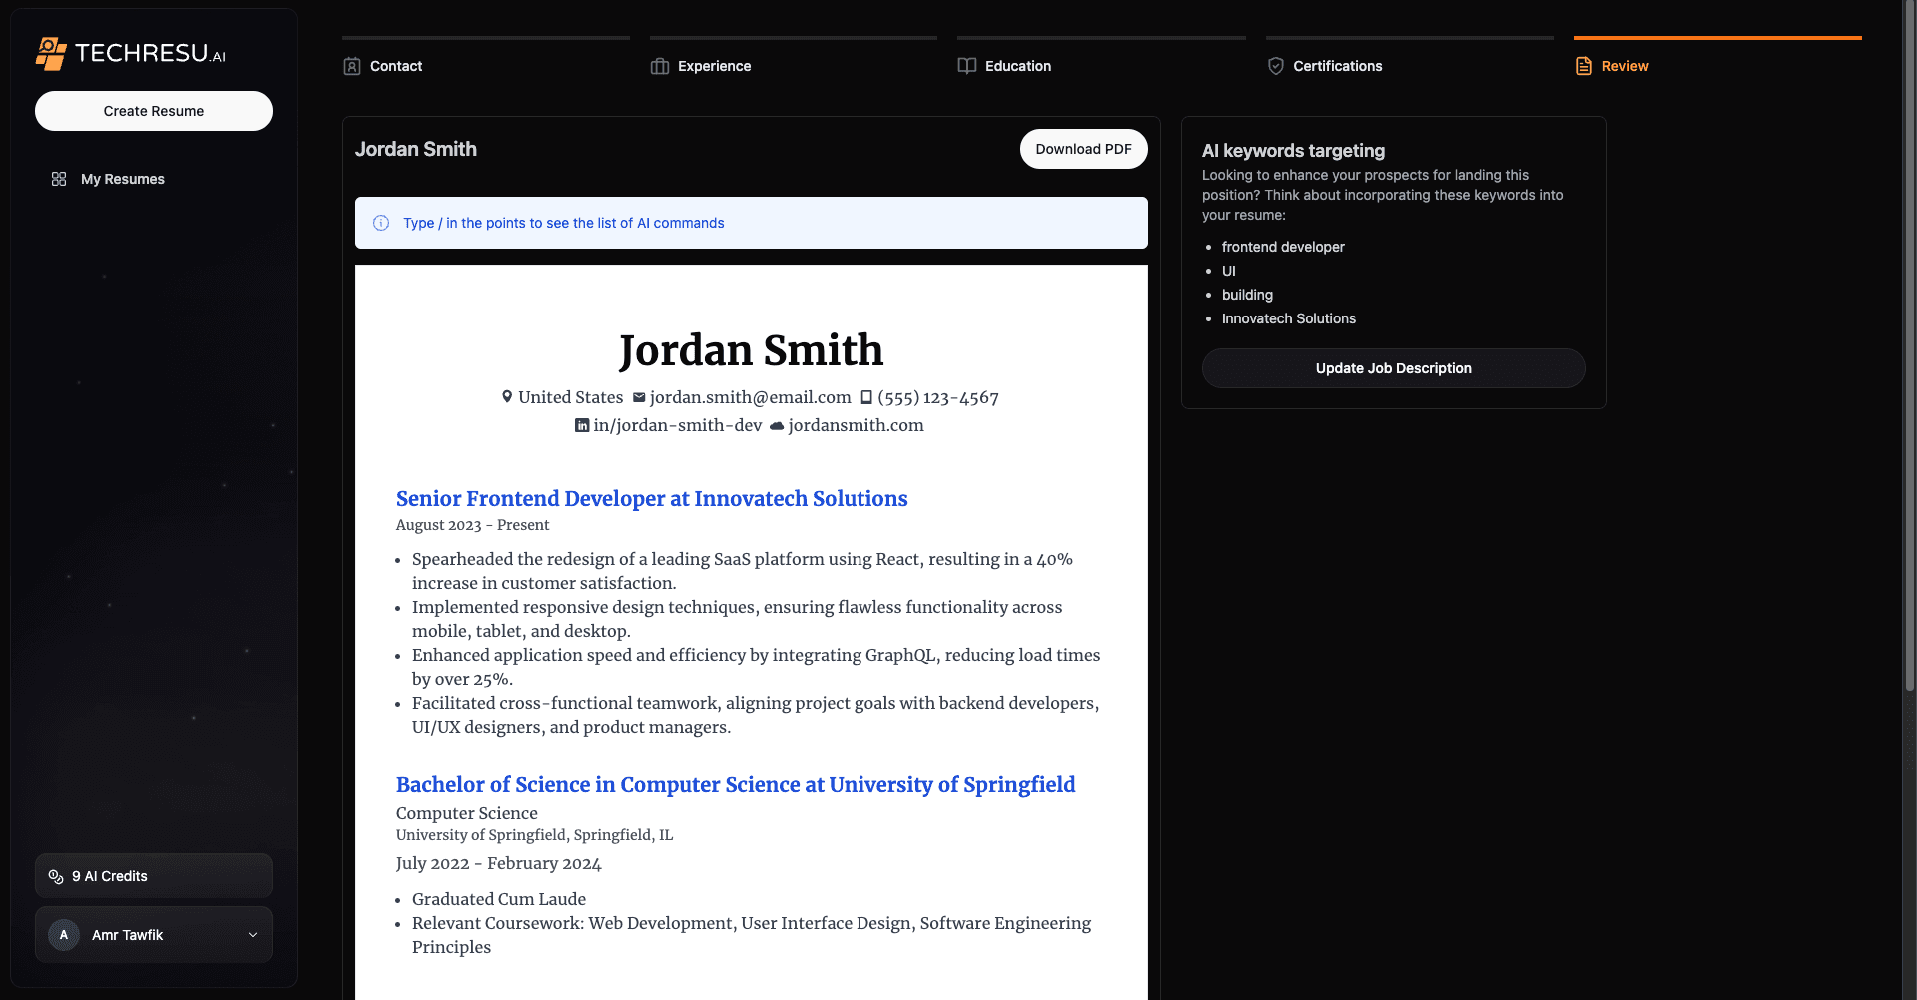Click the Experience briefcase icon
1917x1000 pixels.
point(660,66)
